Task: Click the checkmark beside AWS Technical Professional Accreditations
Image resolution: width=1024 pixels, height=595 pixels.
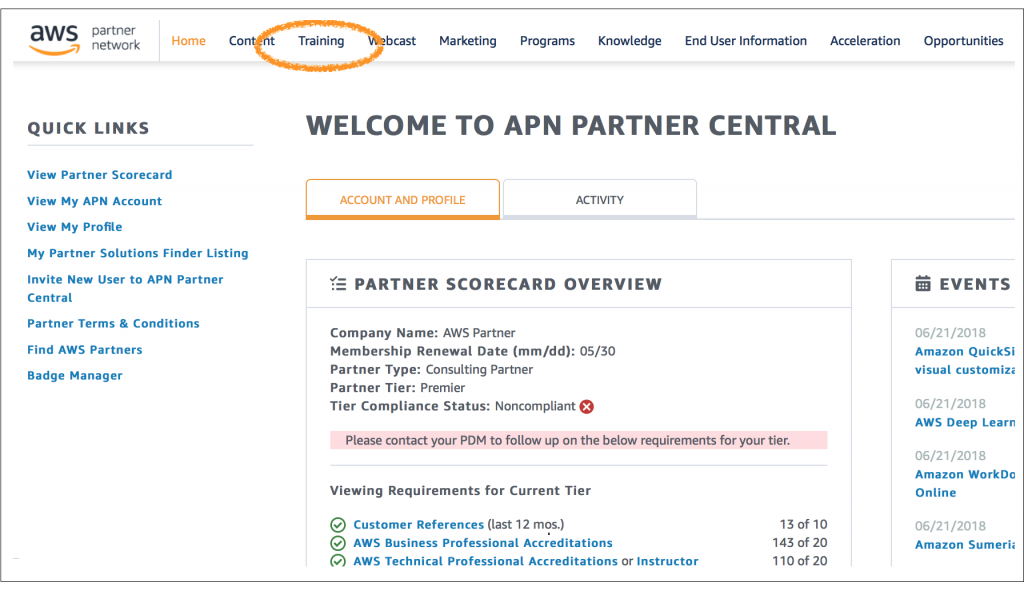Action: 338,561
